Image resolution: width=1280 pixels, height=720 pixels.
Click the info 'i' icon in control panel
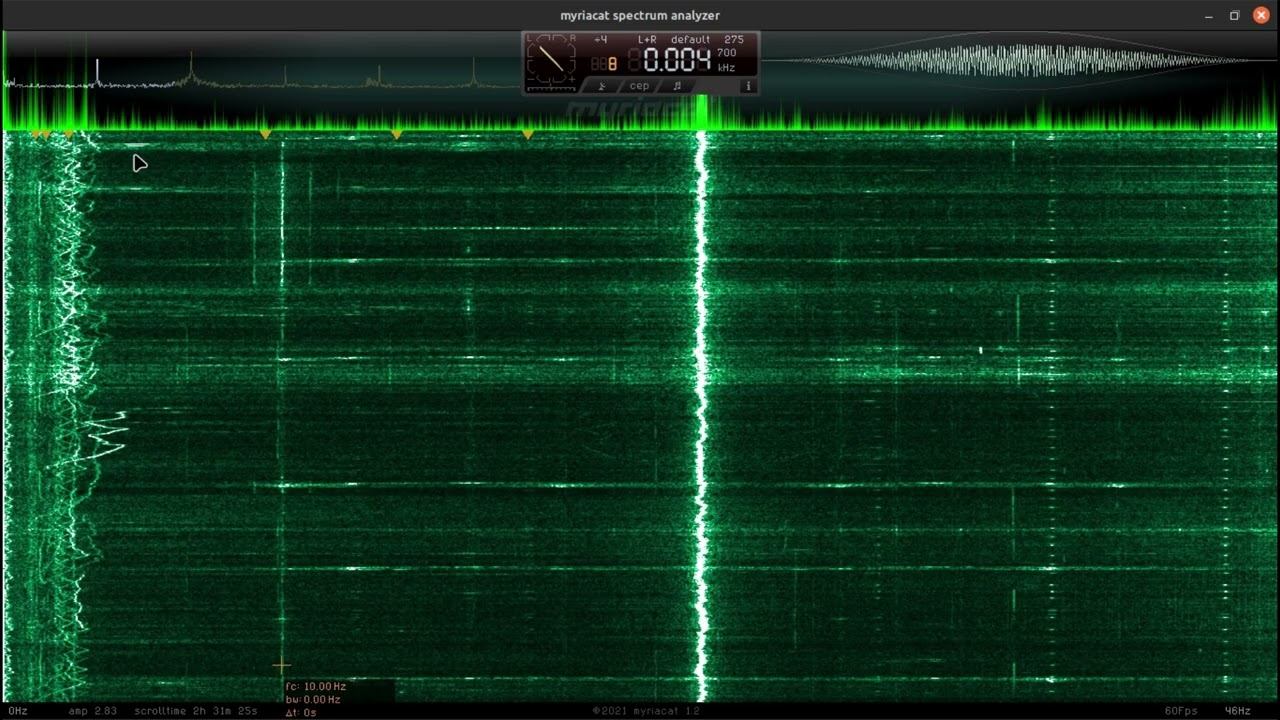pyautogui.click(x=747, y=86)
